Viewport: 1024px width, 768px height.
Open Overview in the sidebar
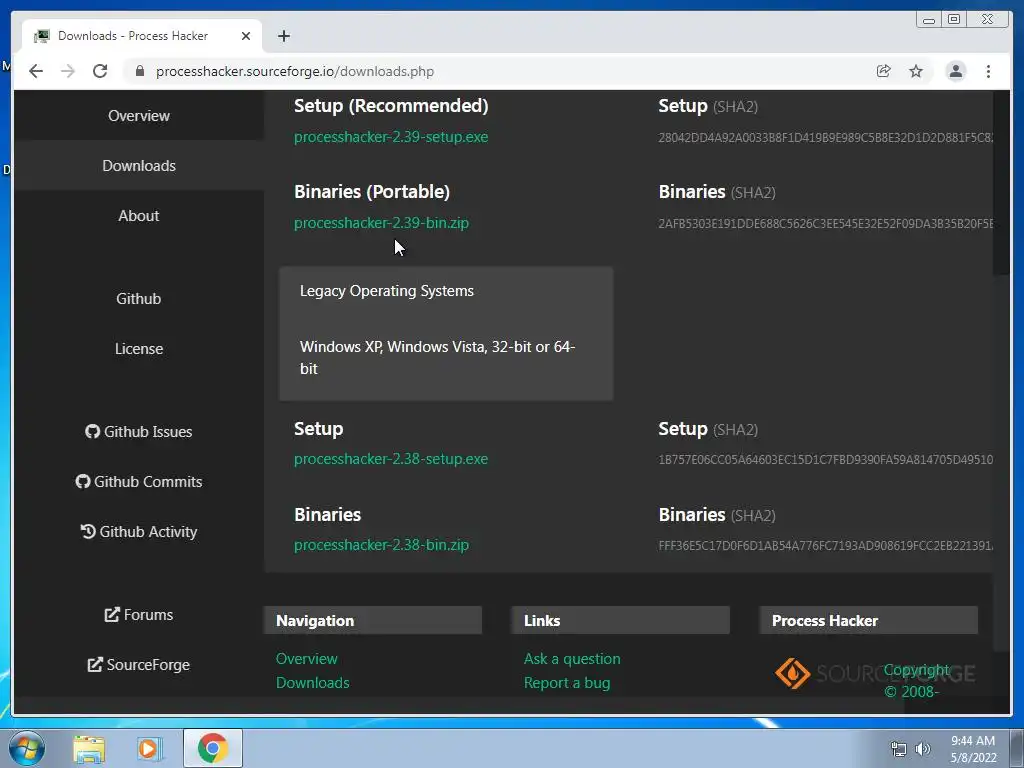click(138, 116)
